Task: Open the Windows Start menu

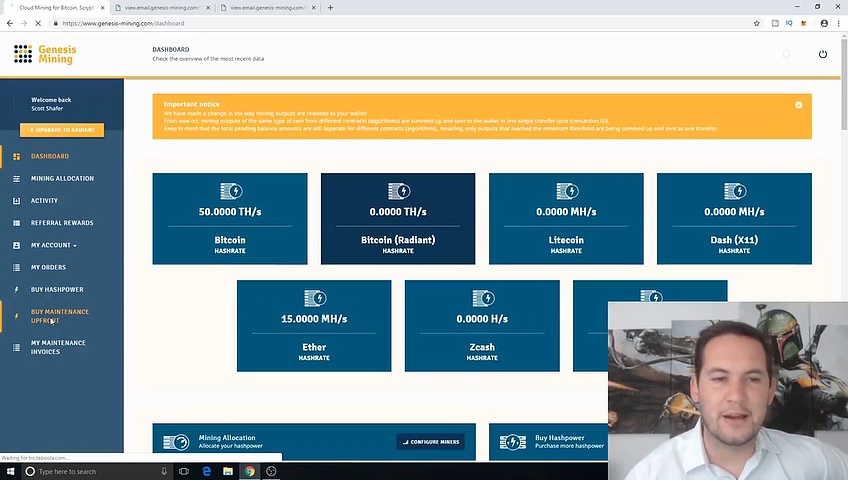Action: (9, 471)
